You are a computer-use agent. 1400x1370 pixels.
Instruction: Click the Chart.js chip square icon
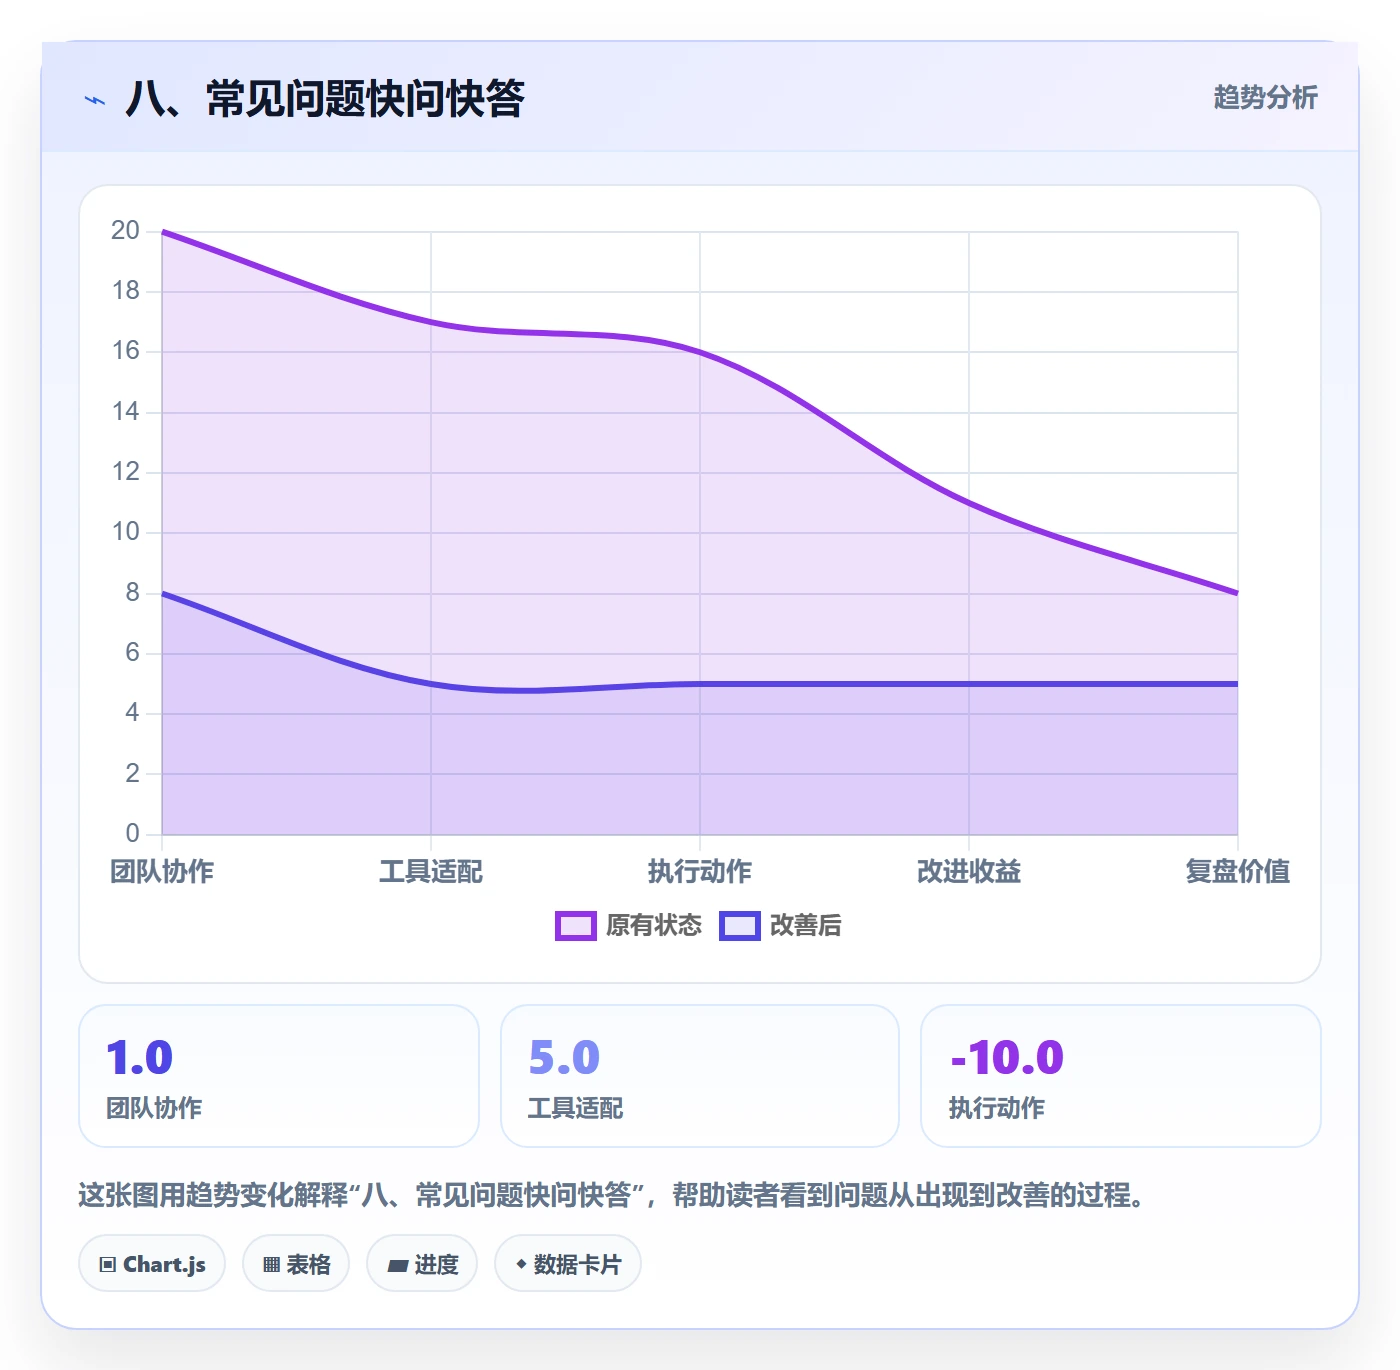pyautogui.click(x=108, y=1265)
